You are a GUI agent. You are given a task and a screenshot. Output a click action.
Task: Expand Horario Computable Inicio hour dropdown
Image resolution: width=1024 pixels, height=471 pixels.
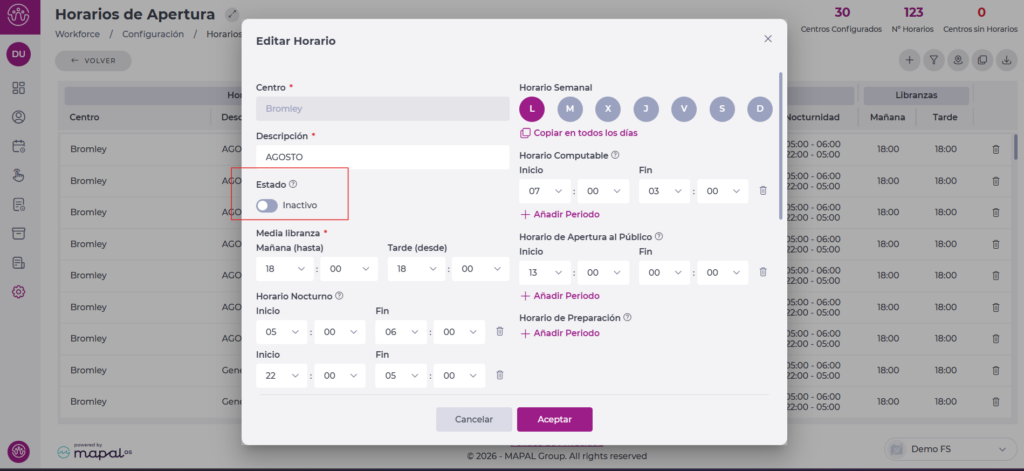[545, 190]
